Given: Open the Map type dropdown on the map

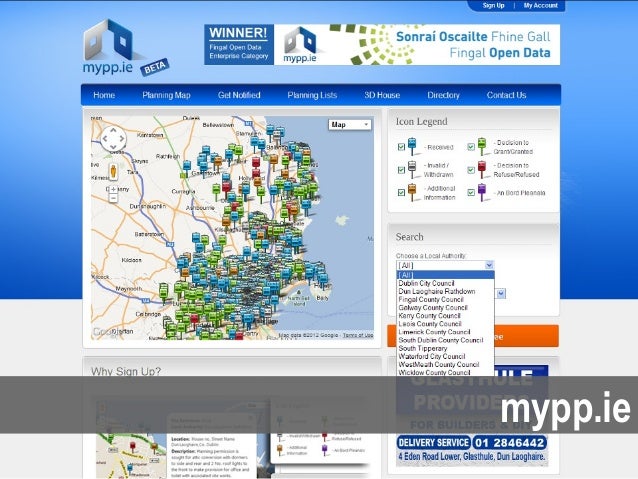Looking at the screenshot, I should point(350,125).
